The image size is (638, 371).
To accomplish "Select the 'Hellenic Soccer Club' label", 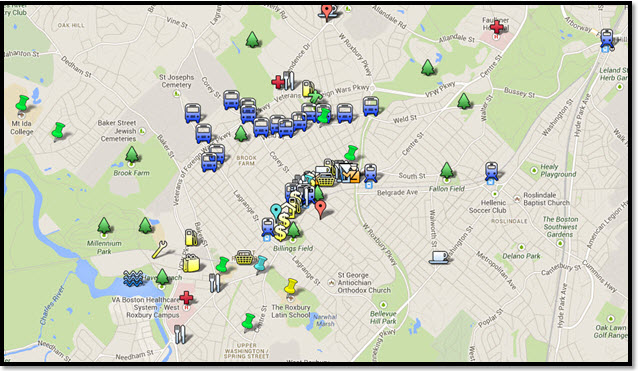I will (x=487, y=206).
